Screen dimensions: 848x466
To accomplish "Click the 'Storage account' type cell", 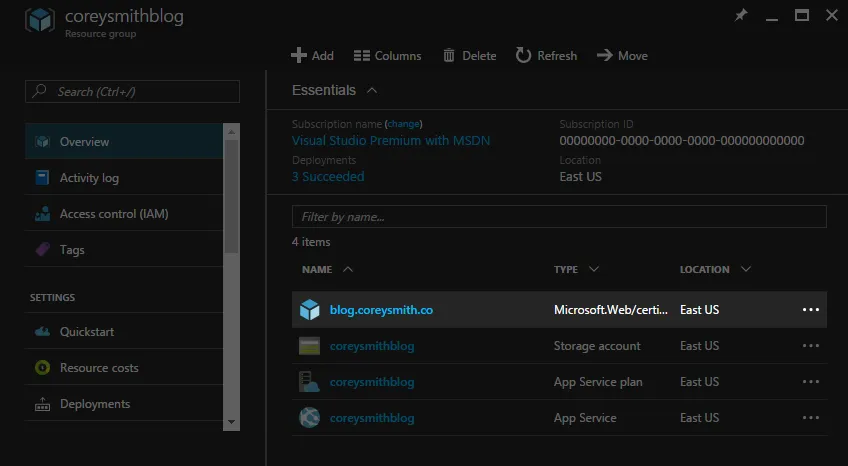I will (597, 346).
